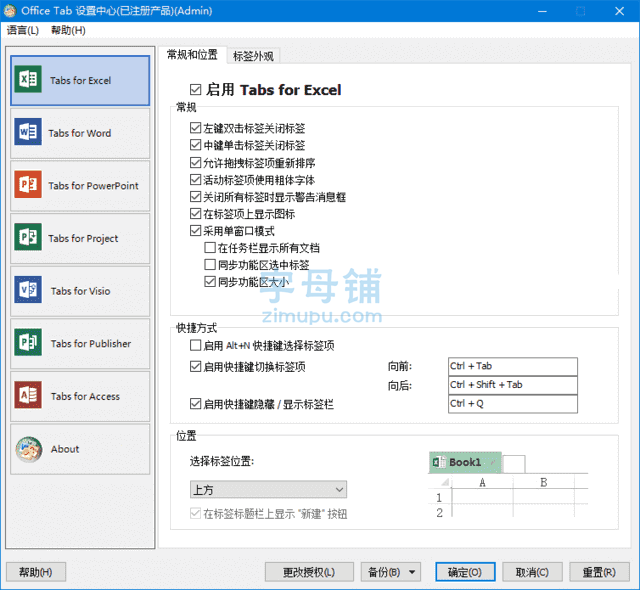Viewport: 640px width, 590px height.
Task: Disable 关闭所有标签时显示警告消息框
Action: point(196,197)
